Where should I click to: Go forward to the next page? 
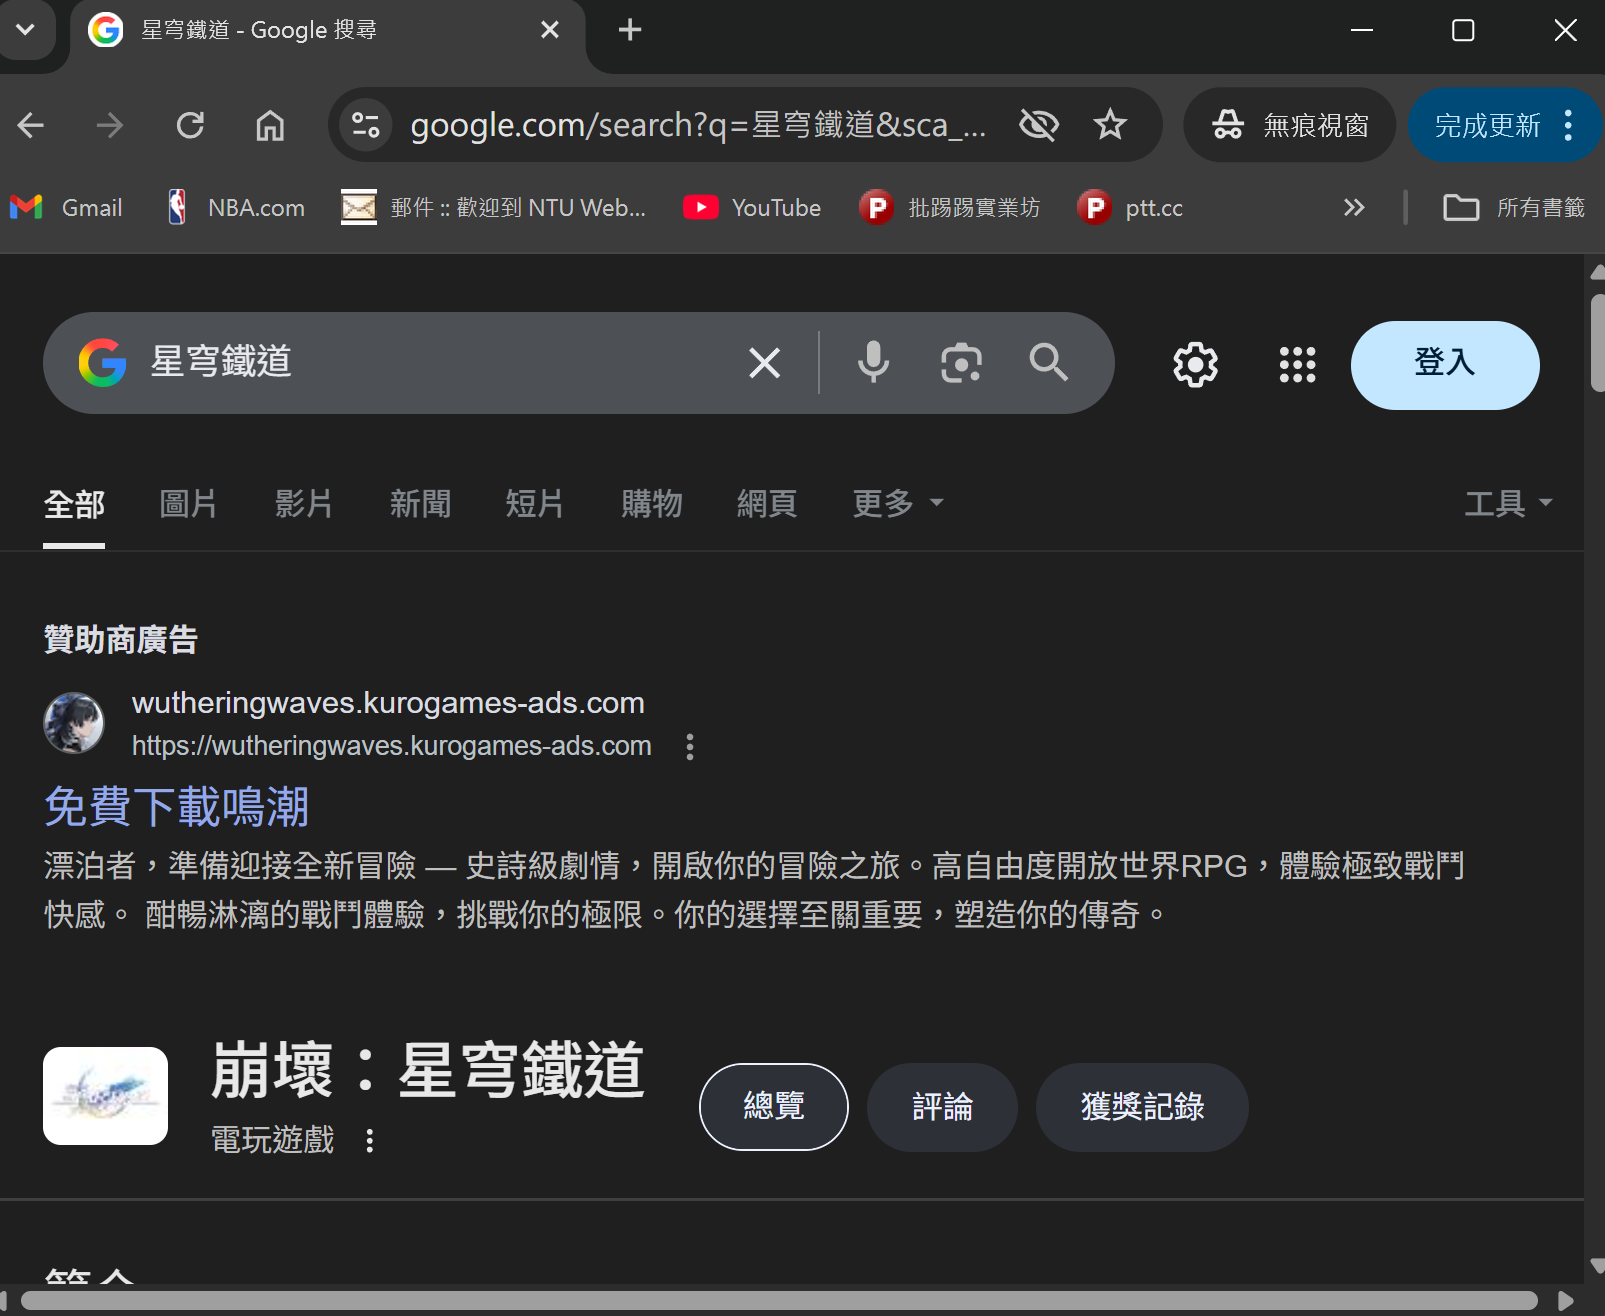pos(110,125)
